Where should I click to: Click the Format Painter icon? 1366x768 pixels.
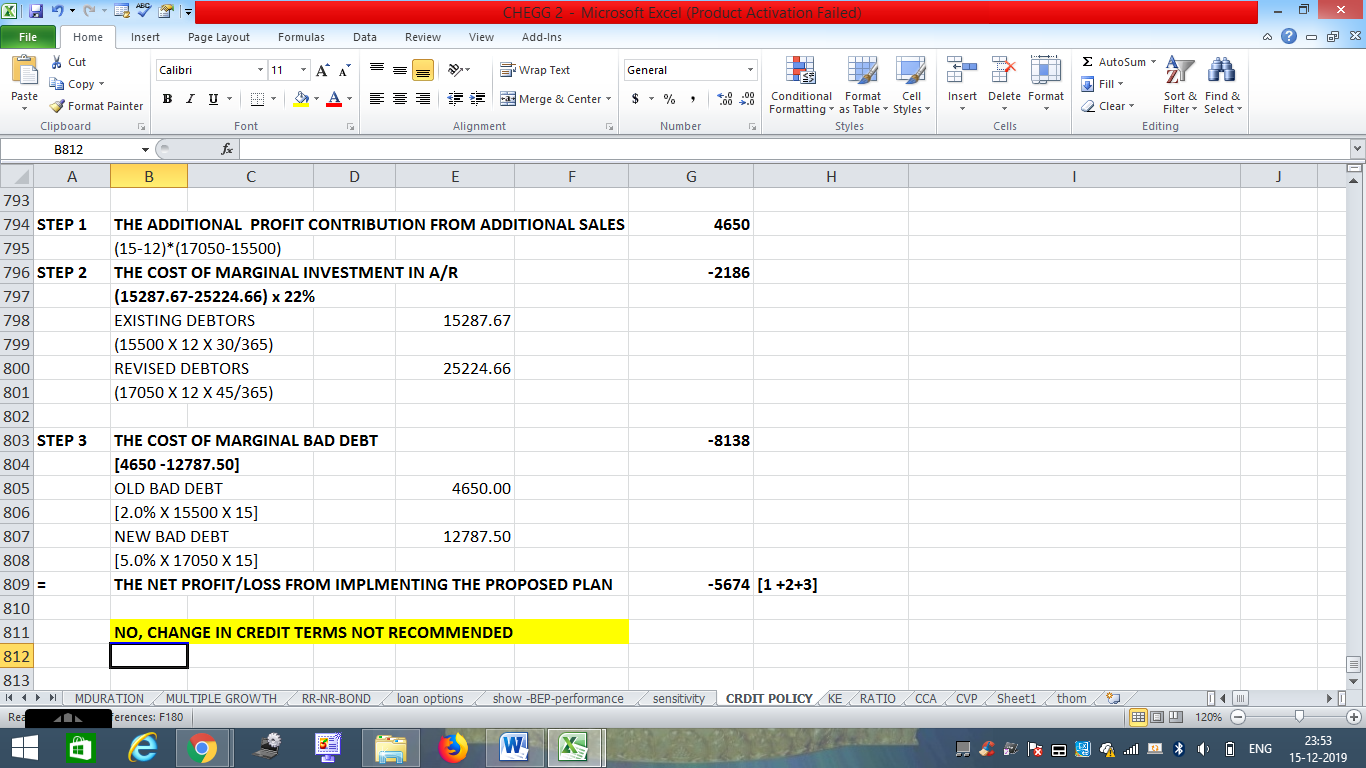[x=58, y=106]
